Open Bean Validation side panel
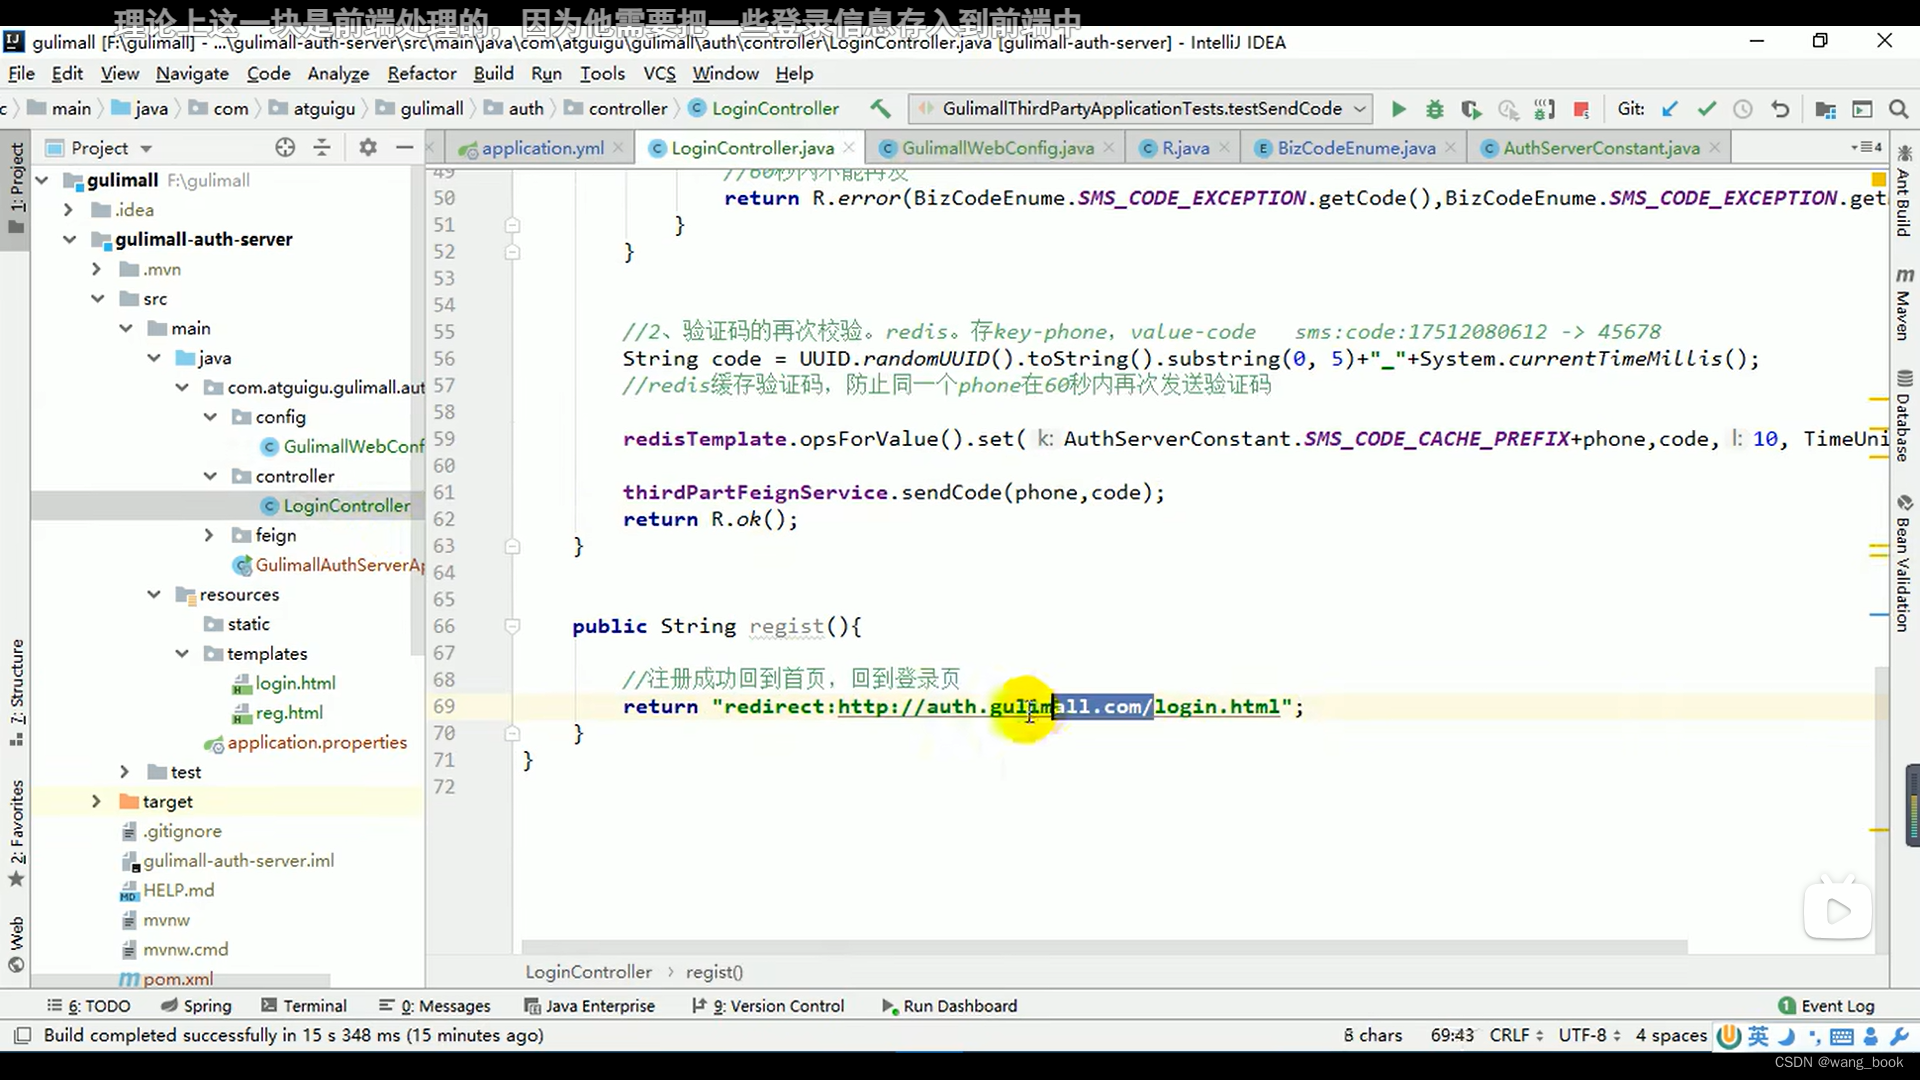The image size is (1920, 1080). click(1904, 563)
